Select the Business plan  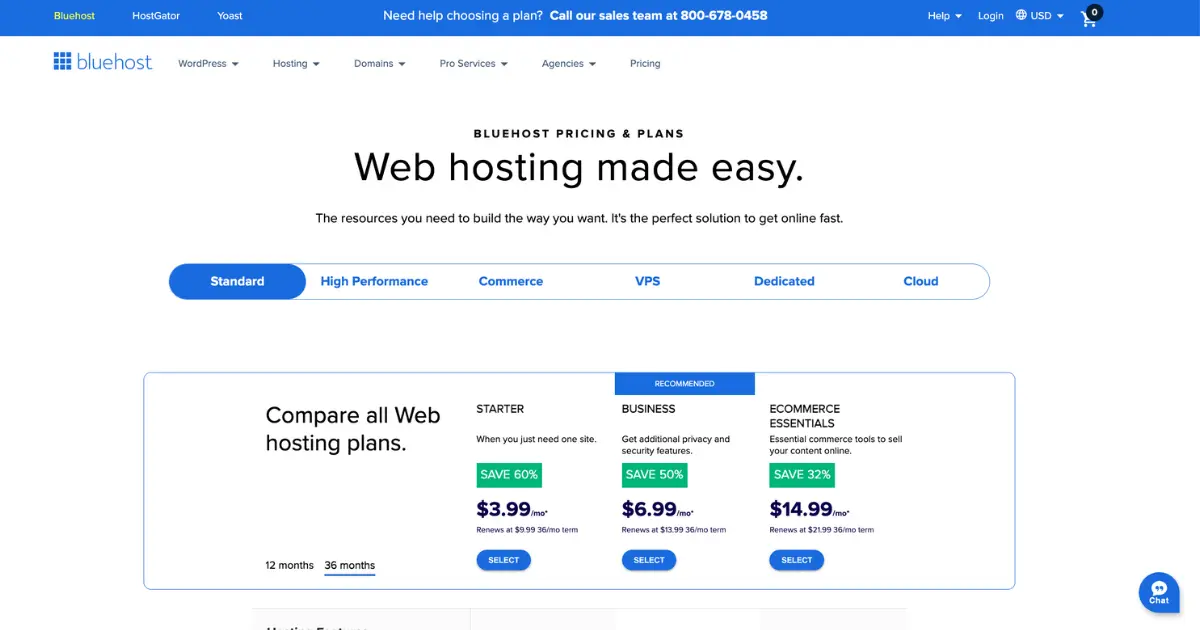[649, 560]
